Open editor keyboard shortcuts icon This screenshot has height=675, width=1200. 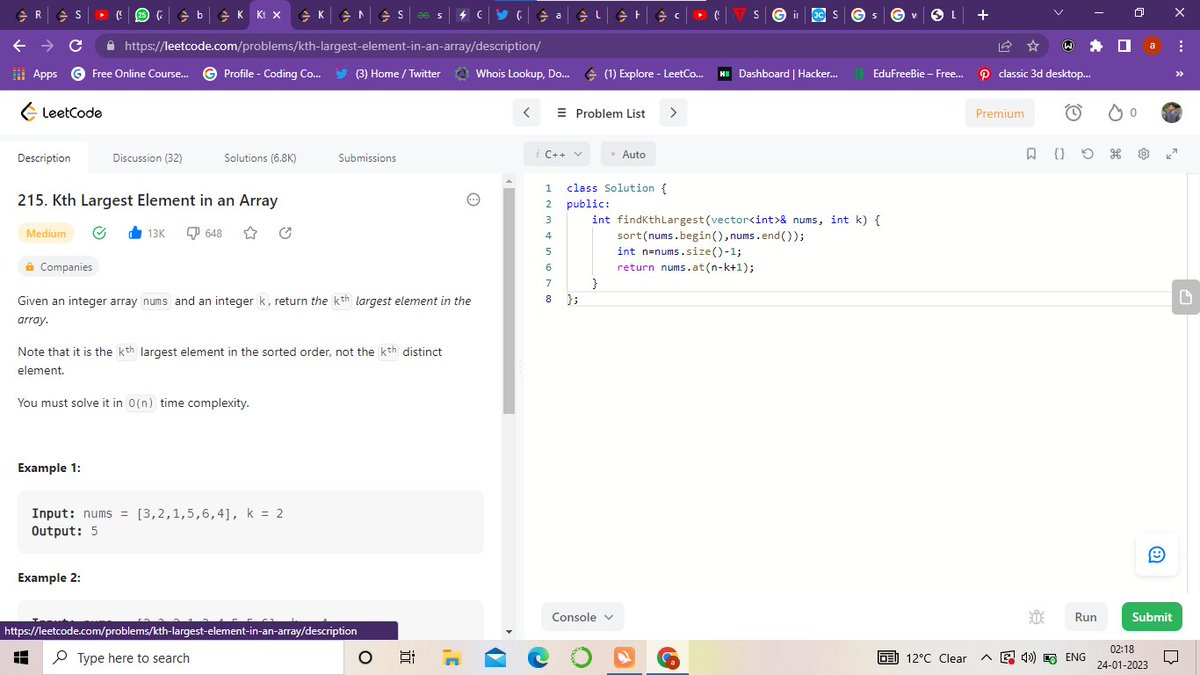tap(1114, 155)
